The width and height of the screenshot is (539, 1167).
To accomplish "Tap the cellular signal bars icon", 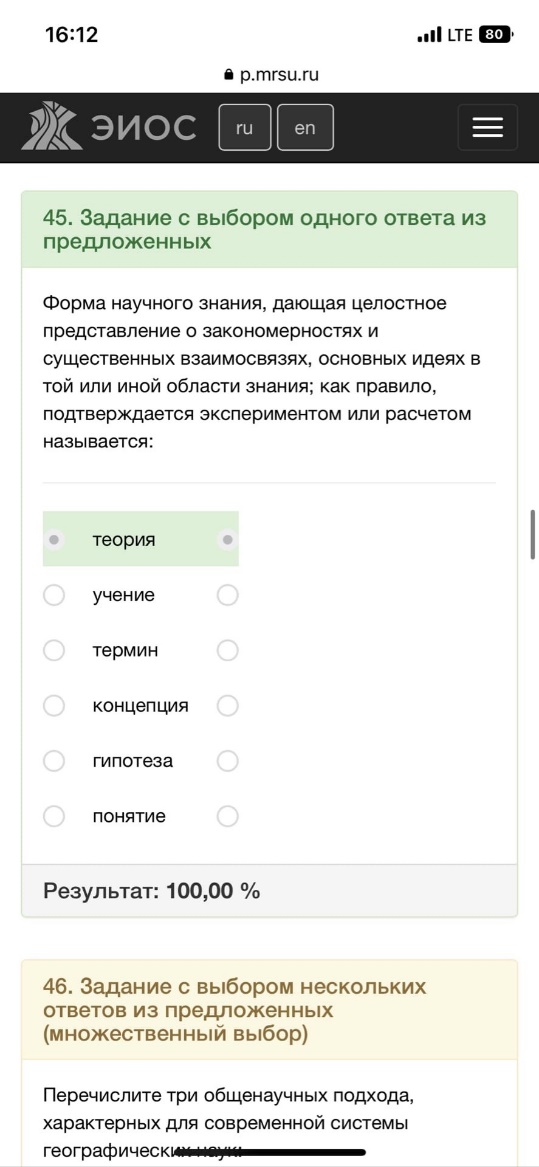I will [x=429, y=35].
